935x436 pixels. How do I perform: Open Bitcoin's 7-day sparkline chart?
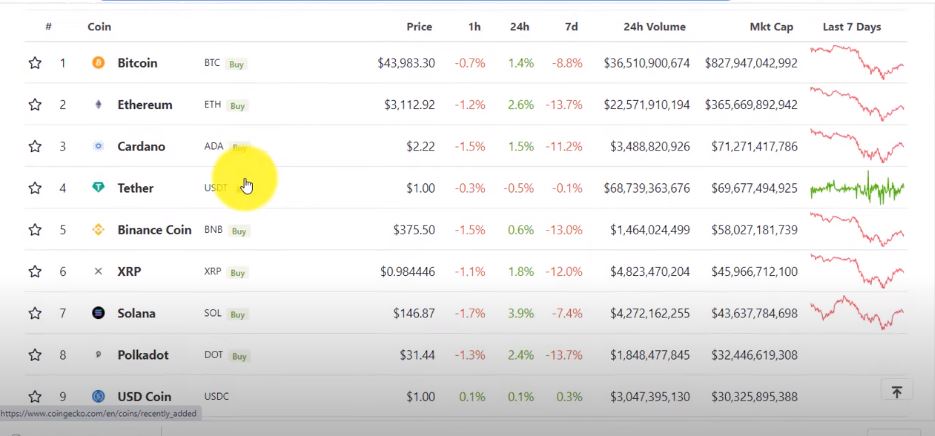tap(857, 62)
